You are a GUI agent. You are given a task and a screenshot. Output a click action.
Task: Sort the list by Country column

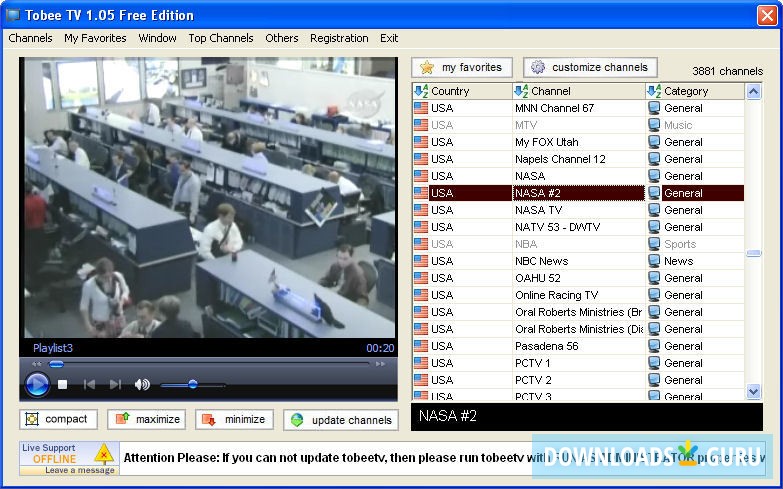tap(462, 91)
